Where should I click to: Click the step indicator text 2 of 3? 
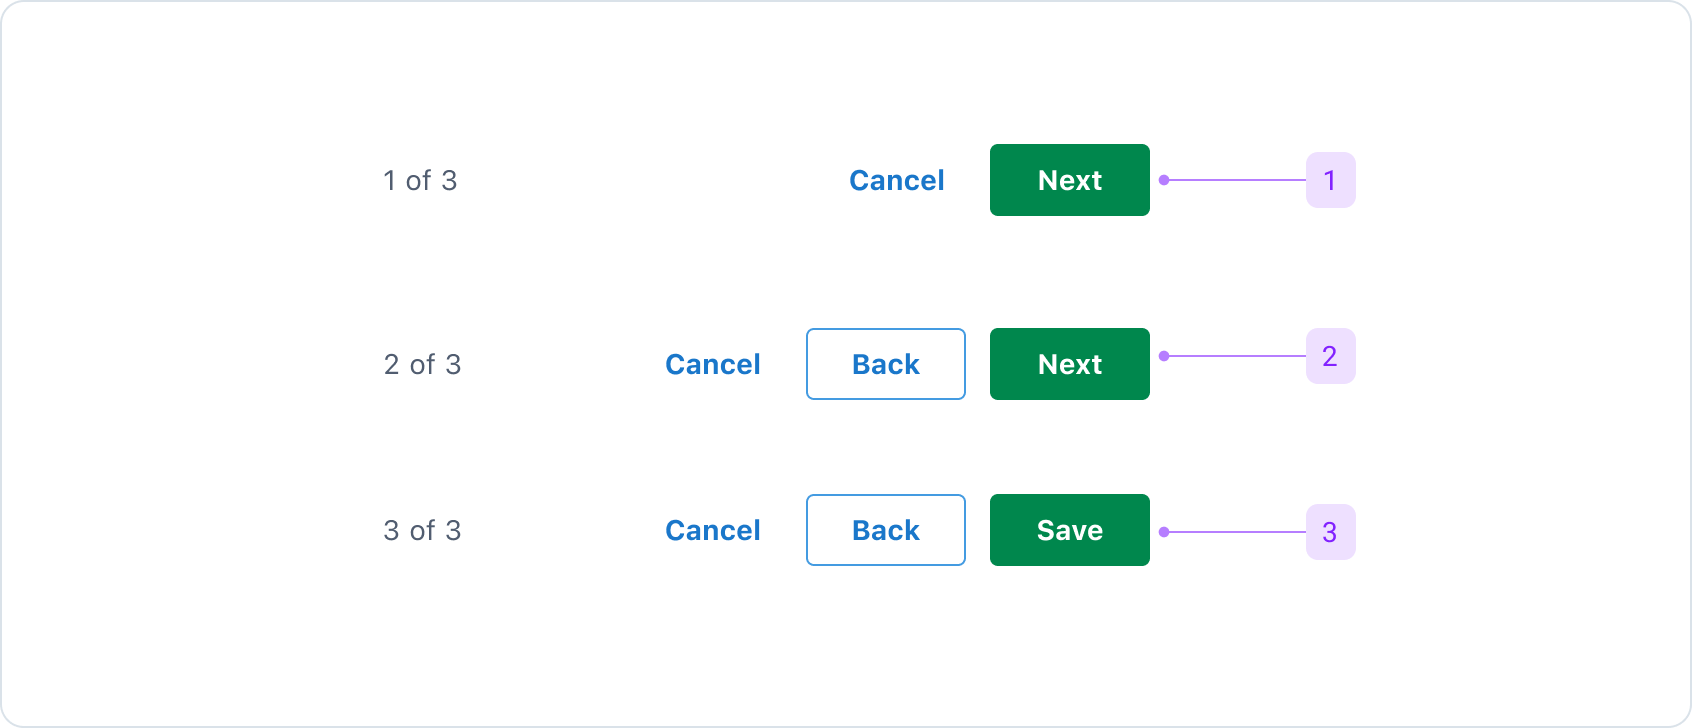[424, 364]
